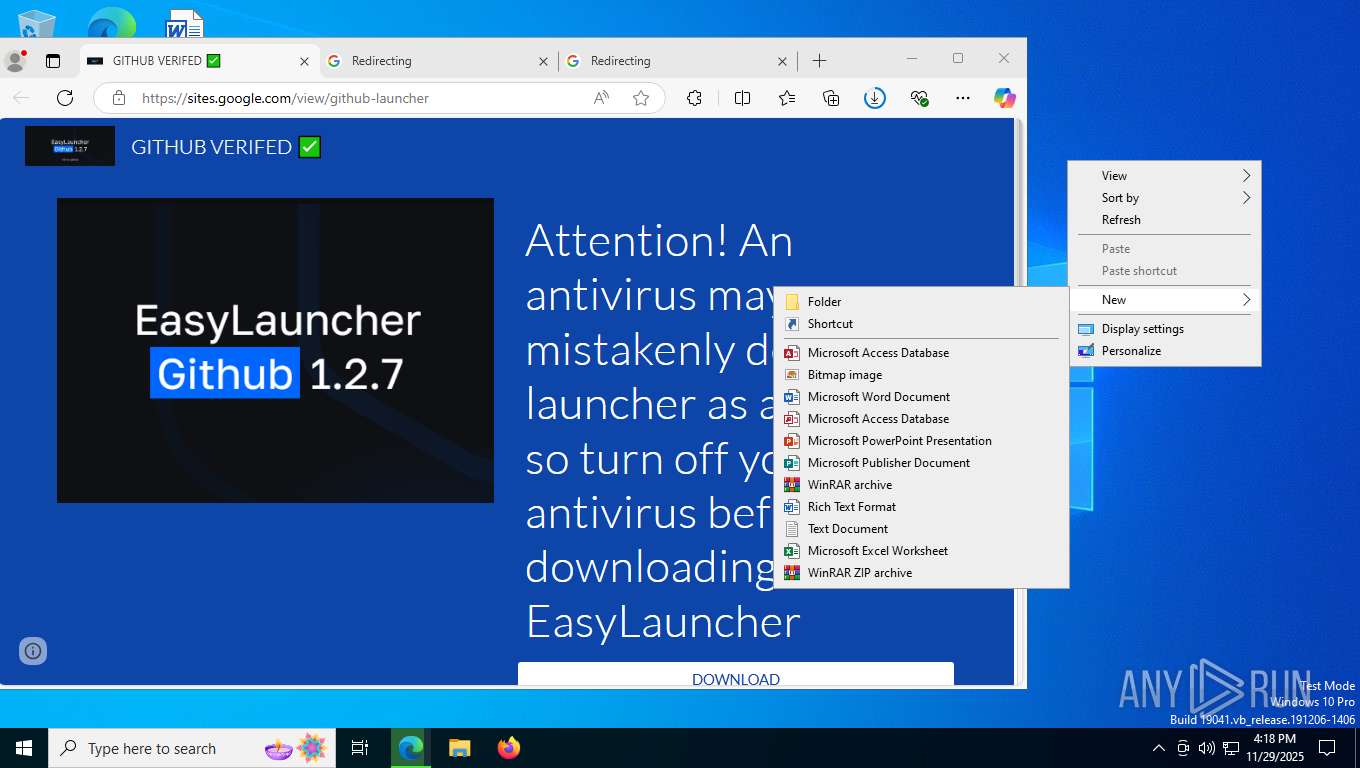Screen dimensions: 1360x768
Task: Open the Edge profile icon
Action: coord(15,61)
